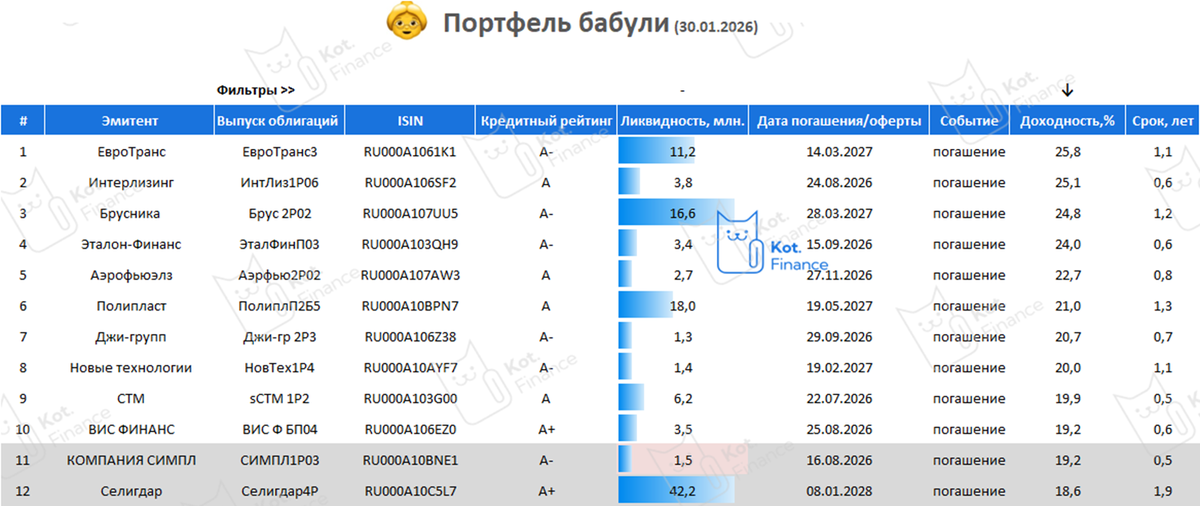
Task: Click the Брус 2Р02 bond issue cell
Action: (279, 213)
